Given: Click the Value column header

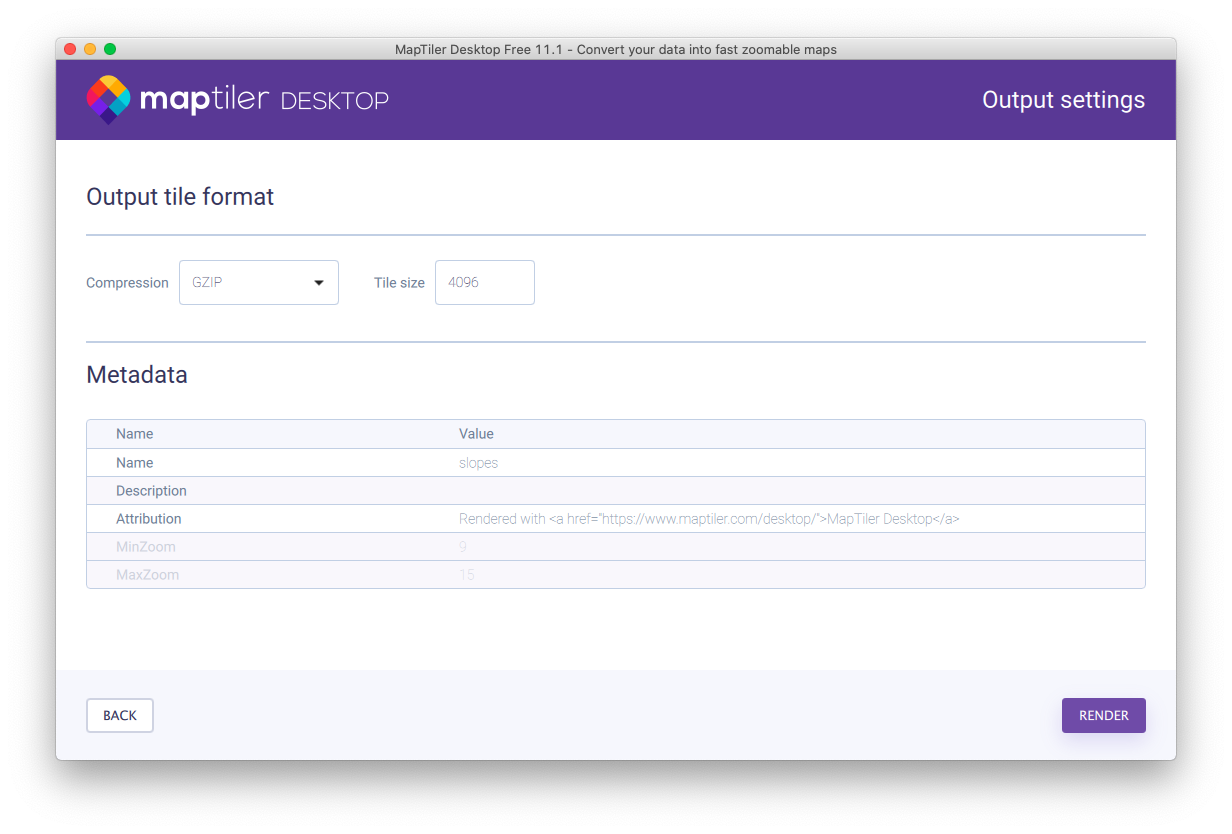Looking at the screenshot, I should (x=476, y=434).
